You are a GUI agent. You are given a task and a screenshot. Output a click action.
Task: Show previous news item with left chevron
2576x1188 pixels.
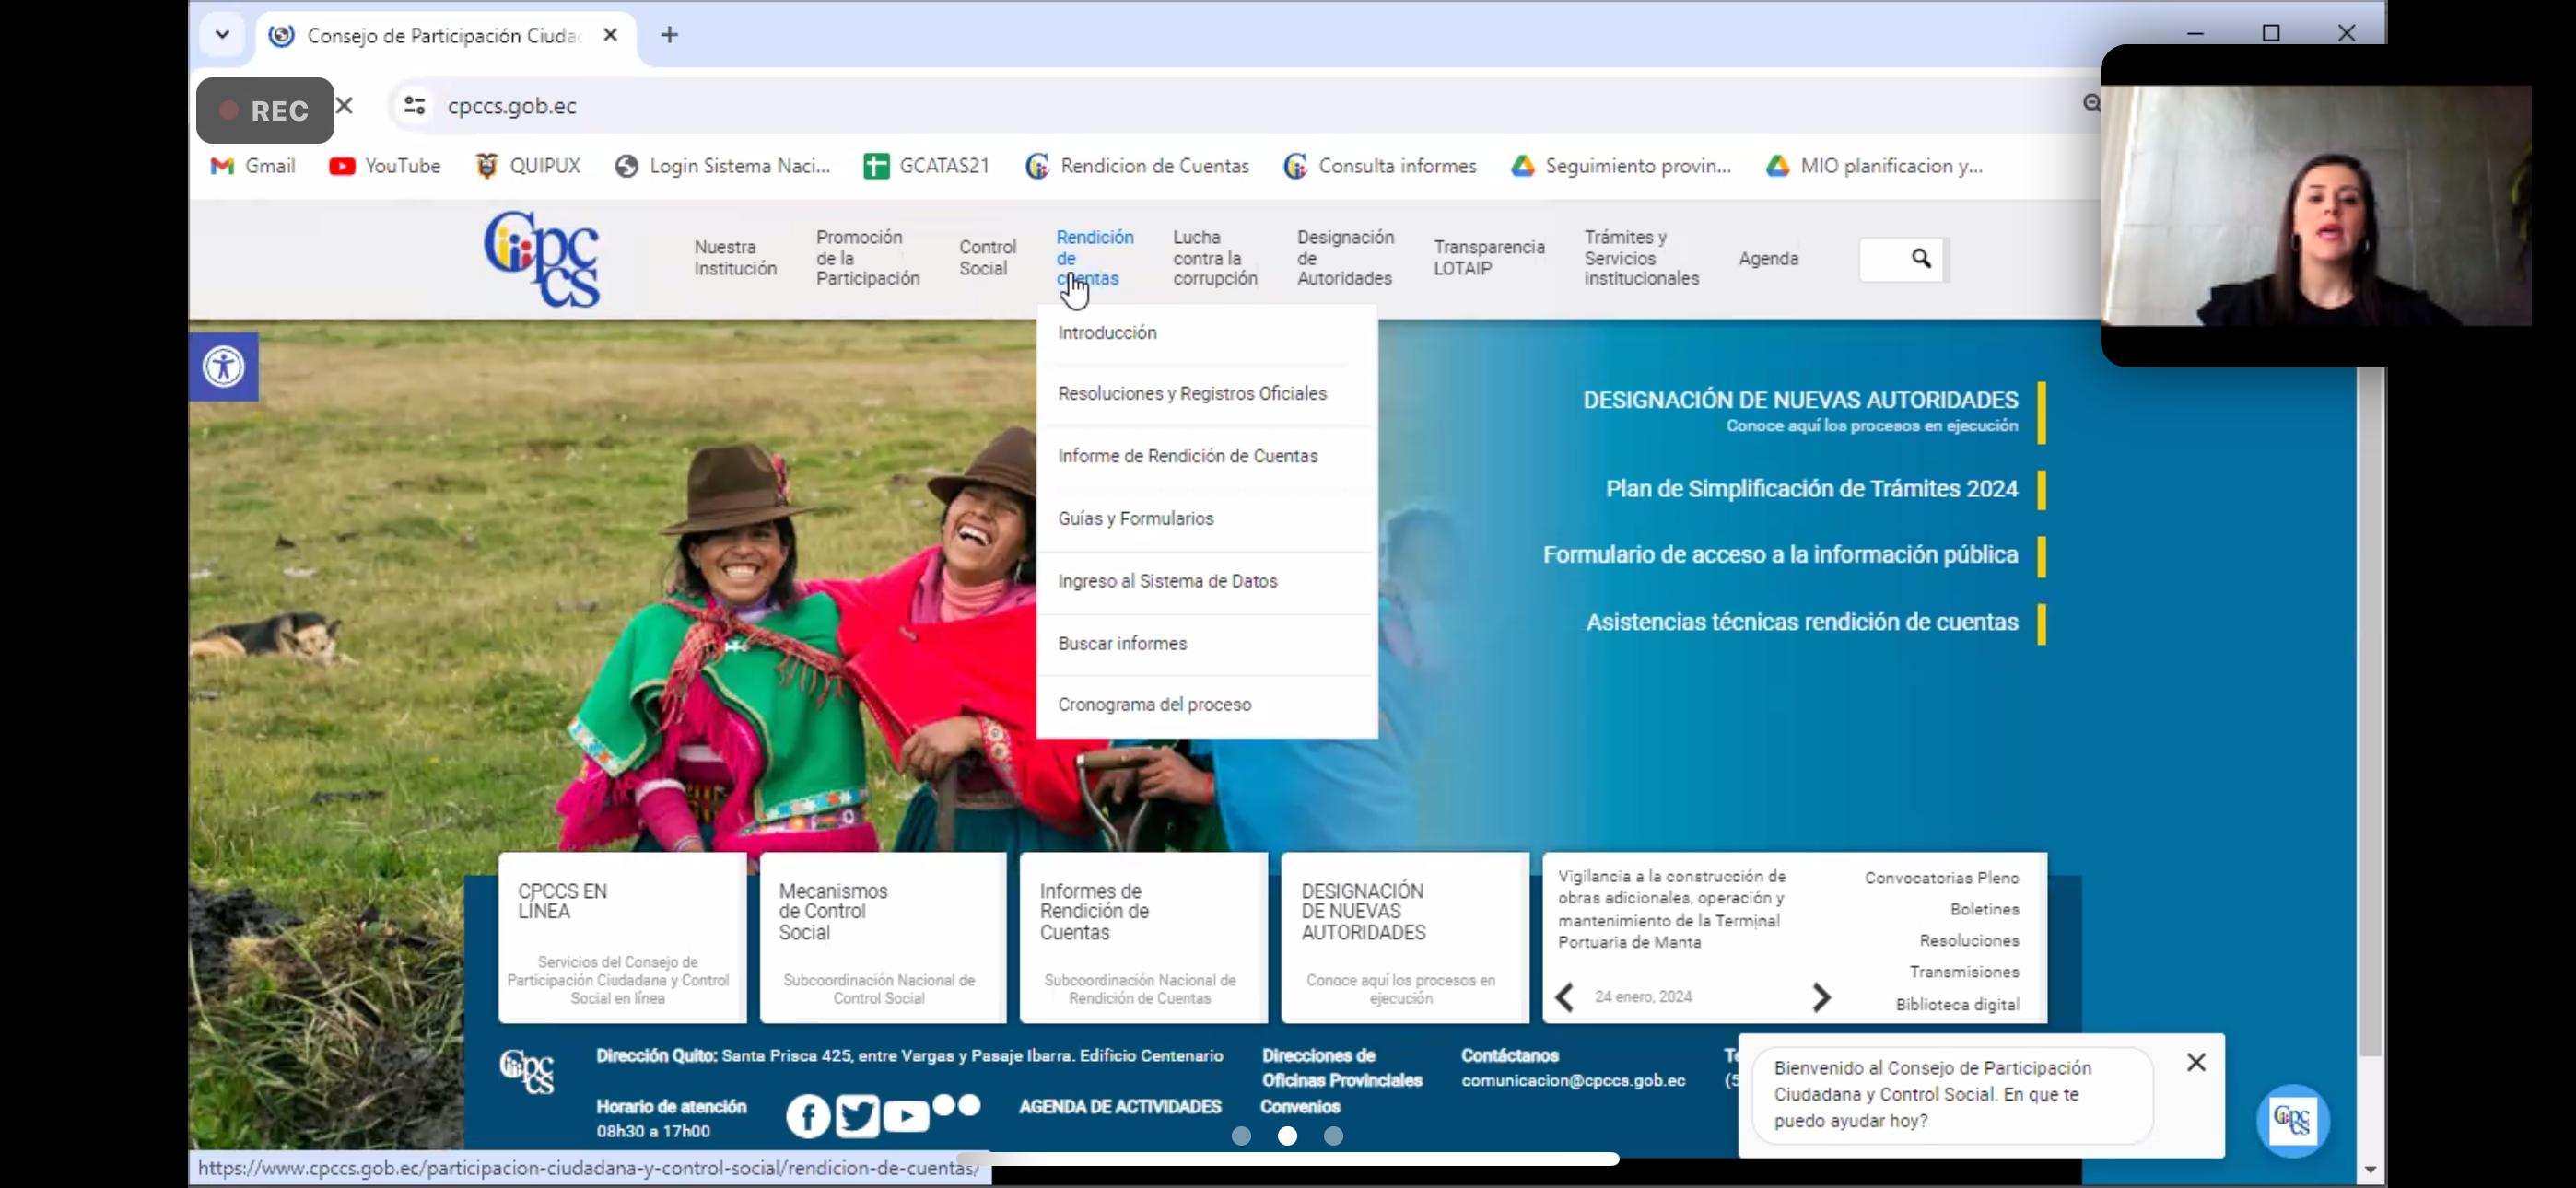[x=1565, y=997]
